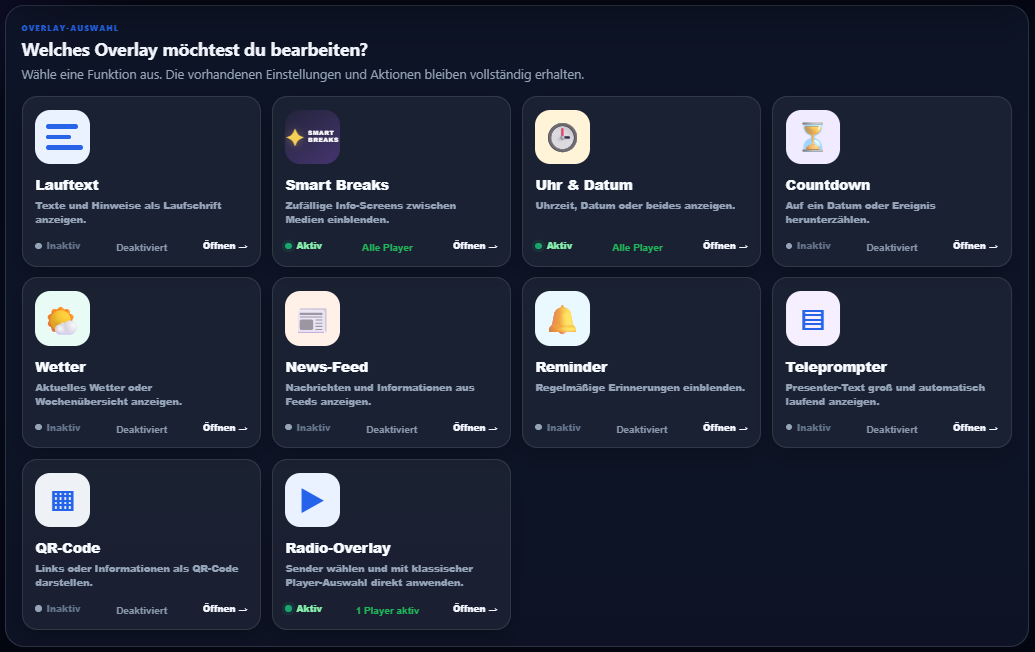1035x652 pixels.
Task: Click the Countdown hourglass icon
Action: (x=813, y=137)
